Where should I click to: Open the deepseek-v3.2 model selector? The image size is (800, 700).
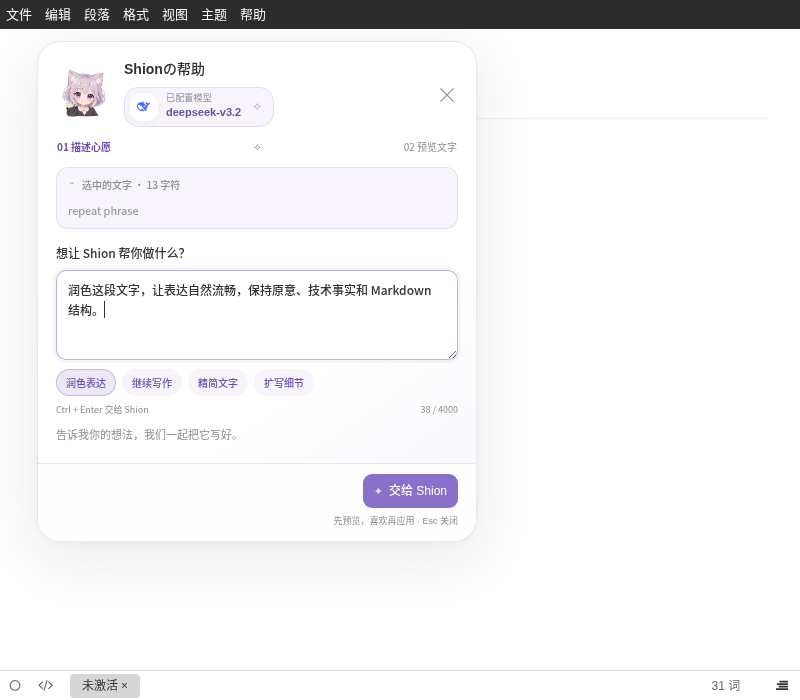199,107
